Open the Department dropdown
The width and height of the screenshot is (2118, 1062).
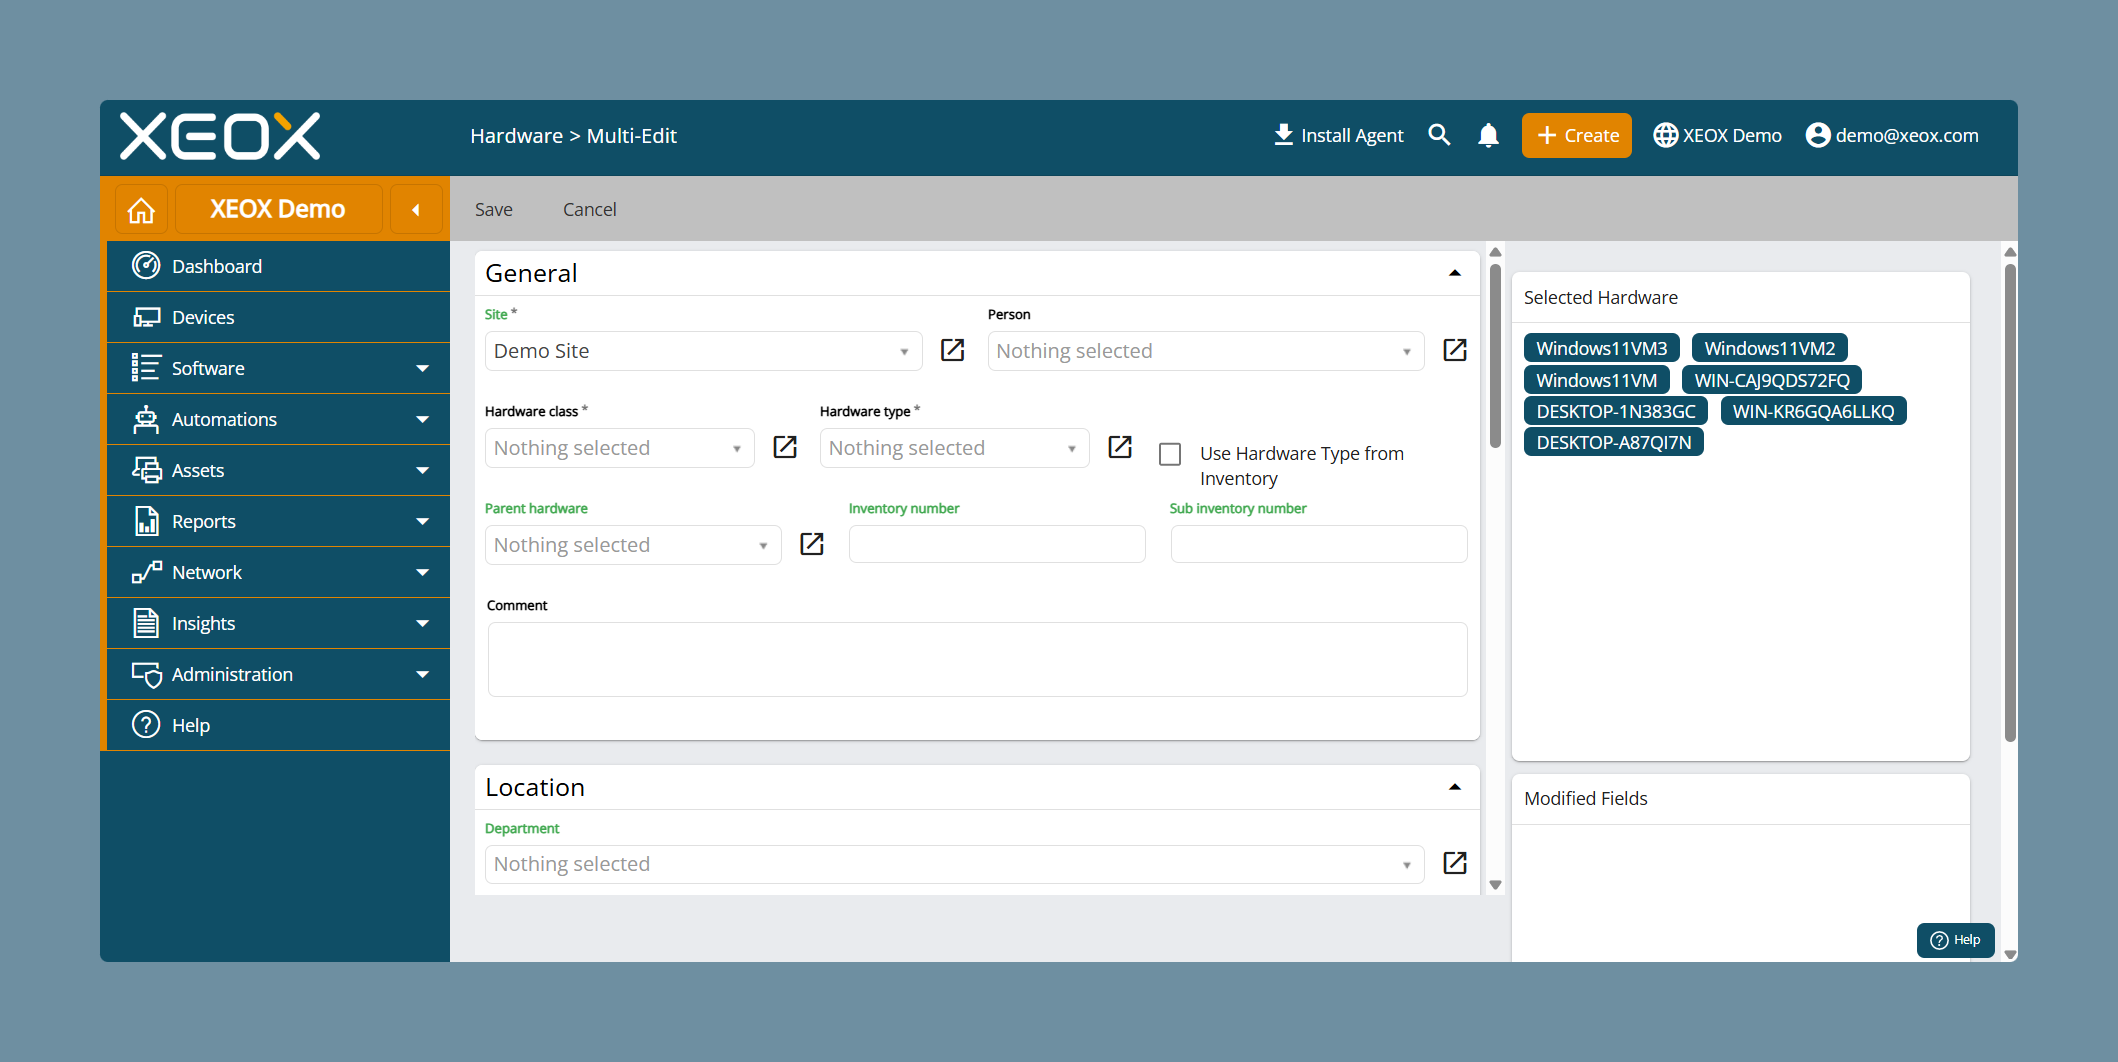(954, 864)
